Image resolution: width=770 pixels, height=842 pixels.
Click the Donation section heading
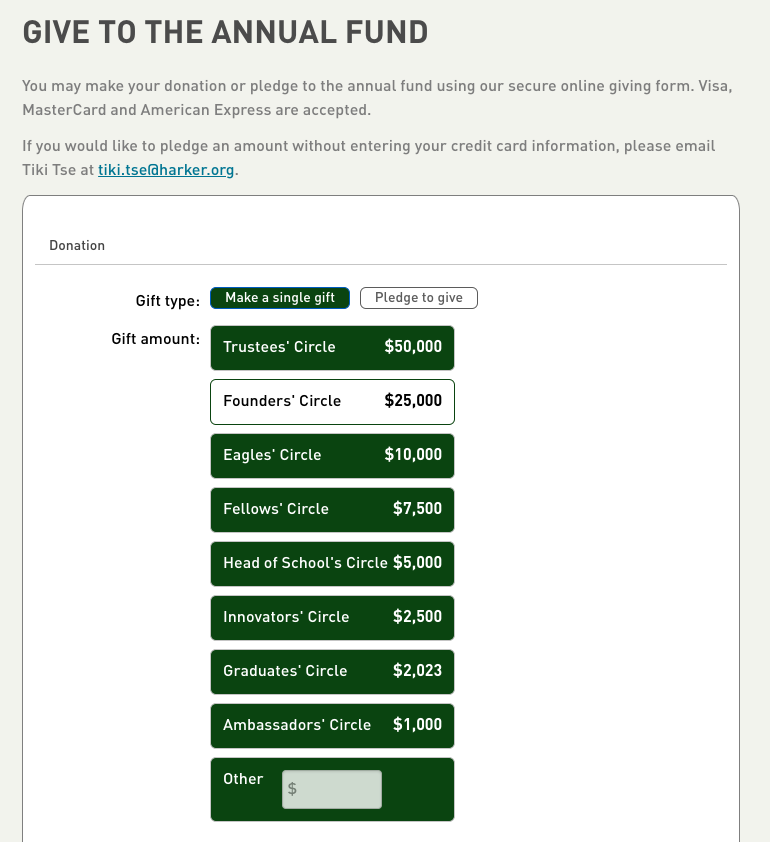[x=77, y=245]
